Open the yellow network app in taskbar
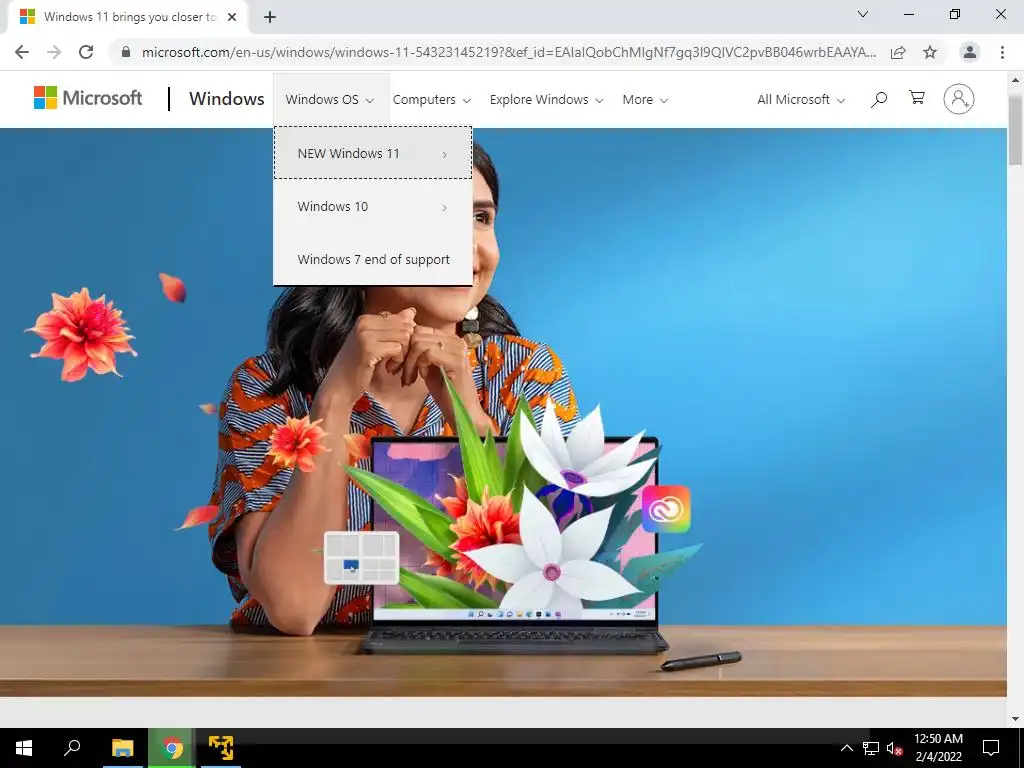 pyautogui.click(x=221, y=748)
